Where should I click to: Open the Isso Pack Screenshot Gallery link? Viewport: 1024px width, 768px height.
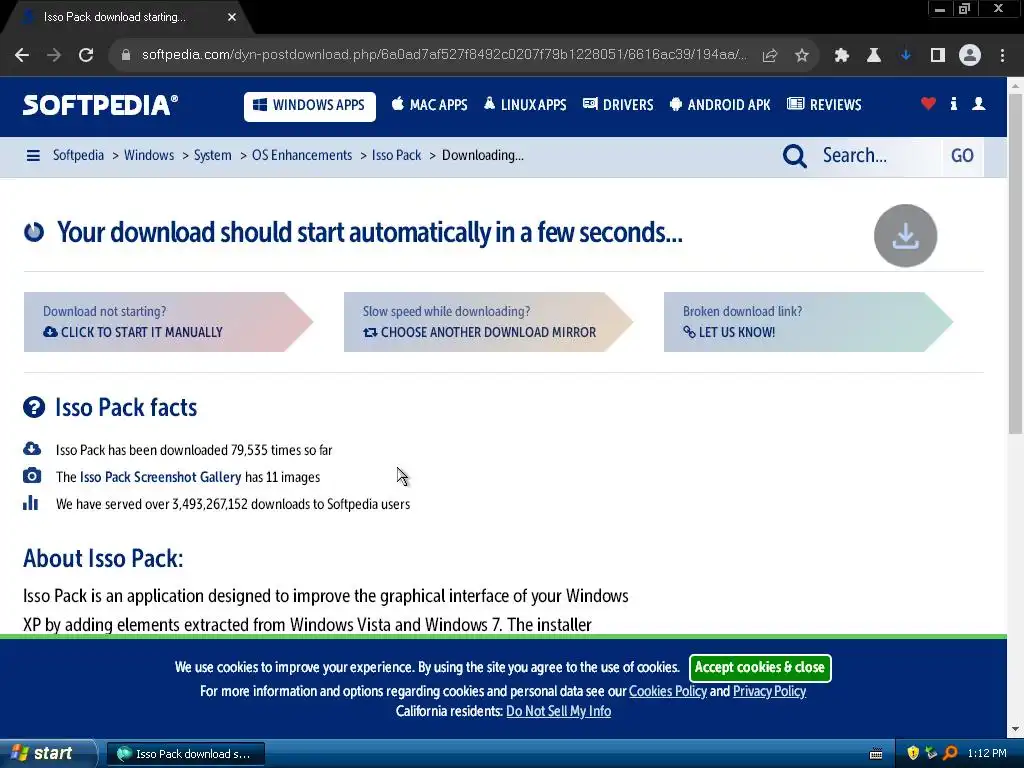pos(161,477)
